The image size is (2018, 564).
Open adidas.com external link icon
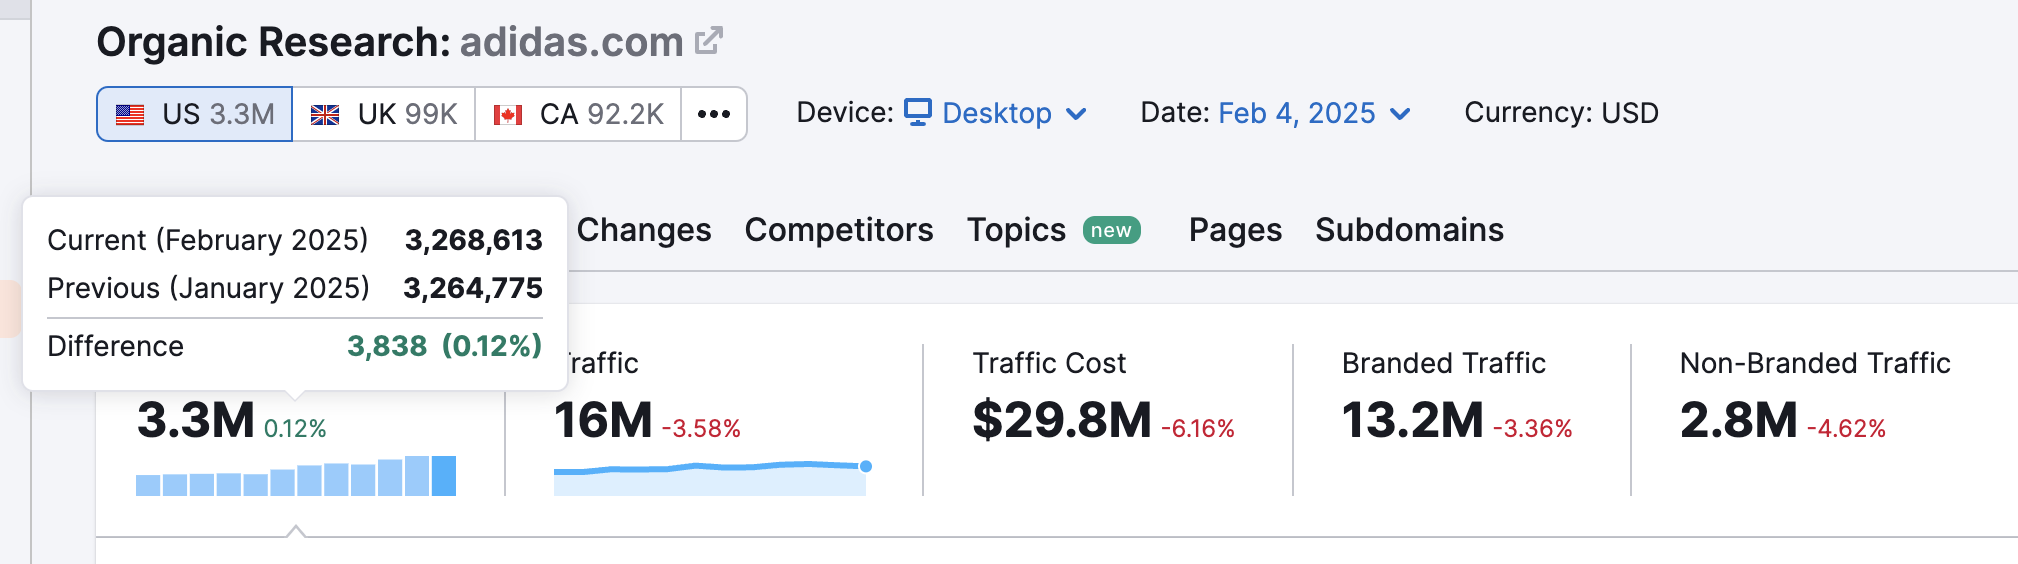tap(708, 41)
